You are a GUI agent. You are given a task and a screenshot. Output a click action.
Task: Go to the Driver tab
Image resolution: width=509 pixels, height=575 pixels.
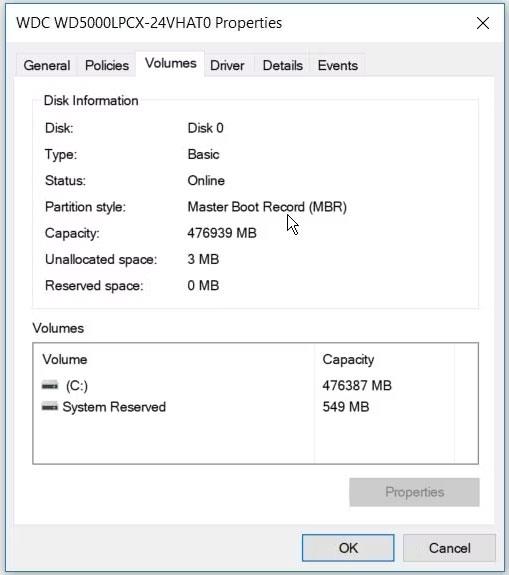point(227,66)
